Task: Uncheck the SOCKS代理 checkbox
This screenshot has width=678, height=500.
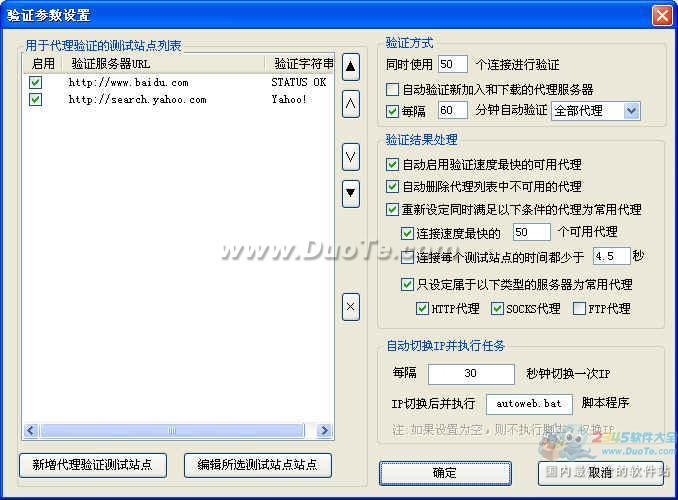Action: (x=497, y=309)
